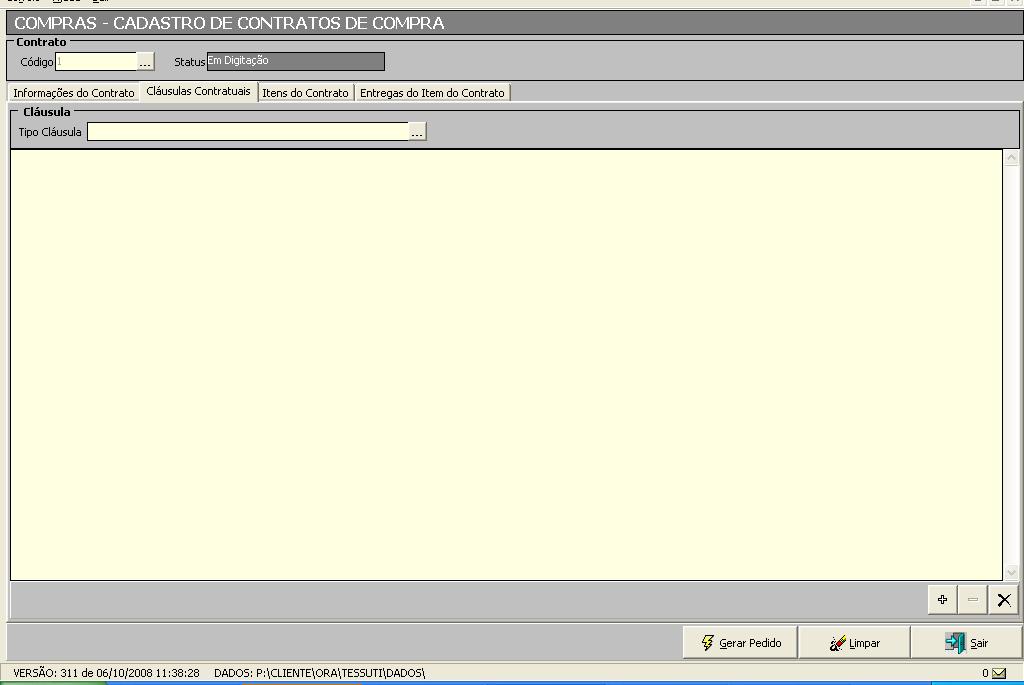
Task: Select the Cláusulas Contratuais tab
Action: pos(198,92)
